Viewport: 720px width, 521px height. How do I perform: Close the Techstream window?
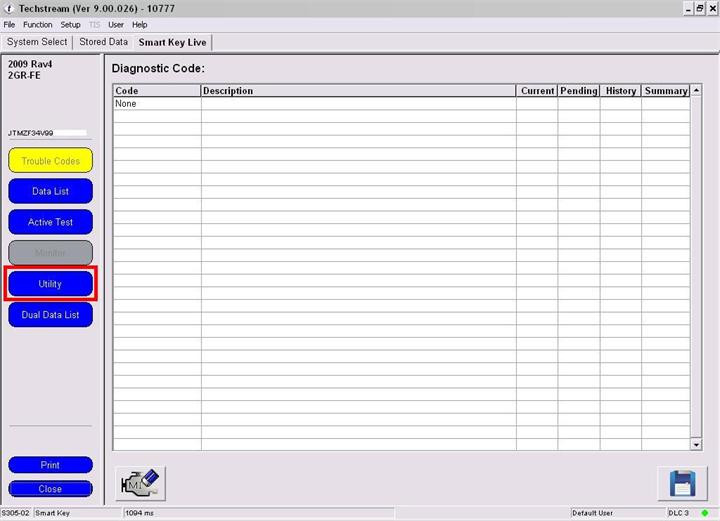(x=713, y=9)
